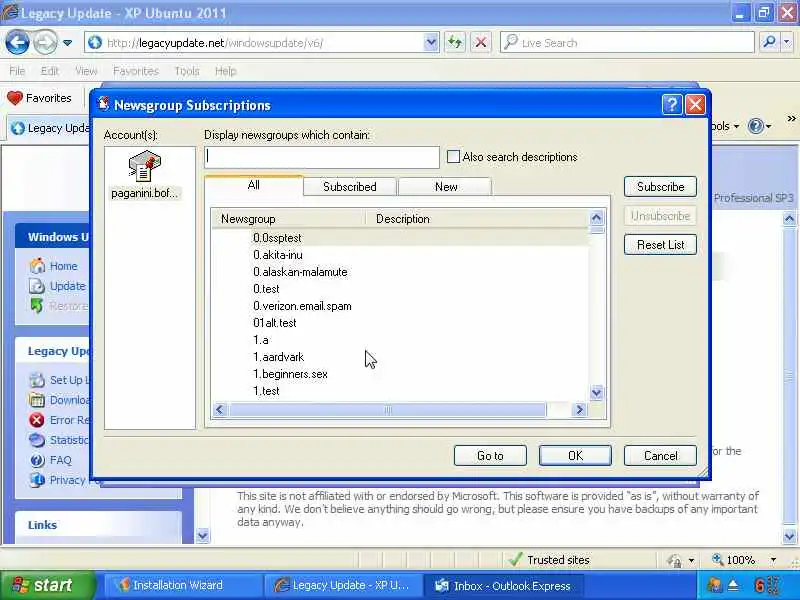Click the Newsgroup column header
The height and width of the screenshot is (600, 800).
coord(289,219)
